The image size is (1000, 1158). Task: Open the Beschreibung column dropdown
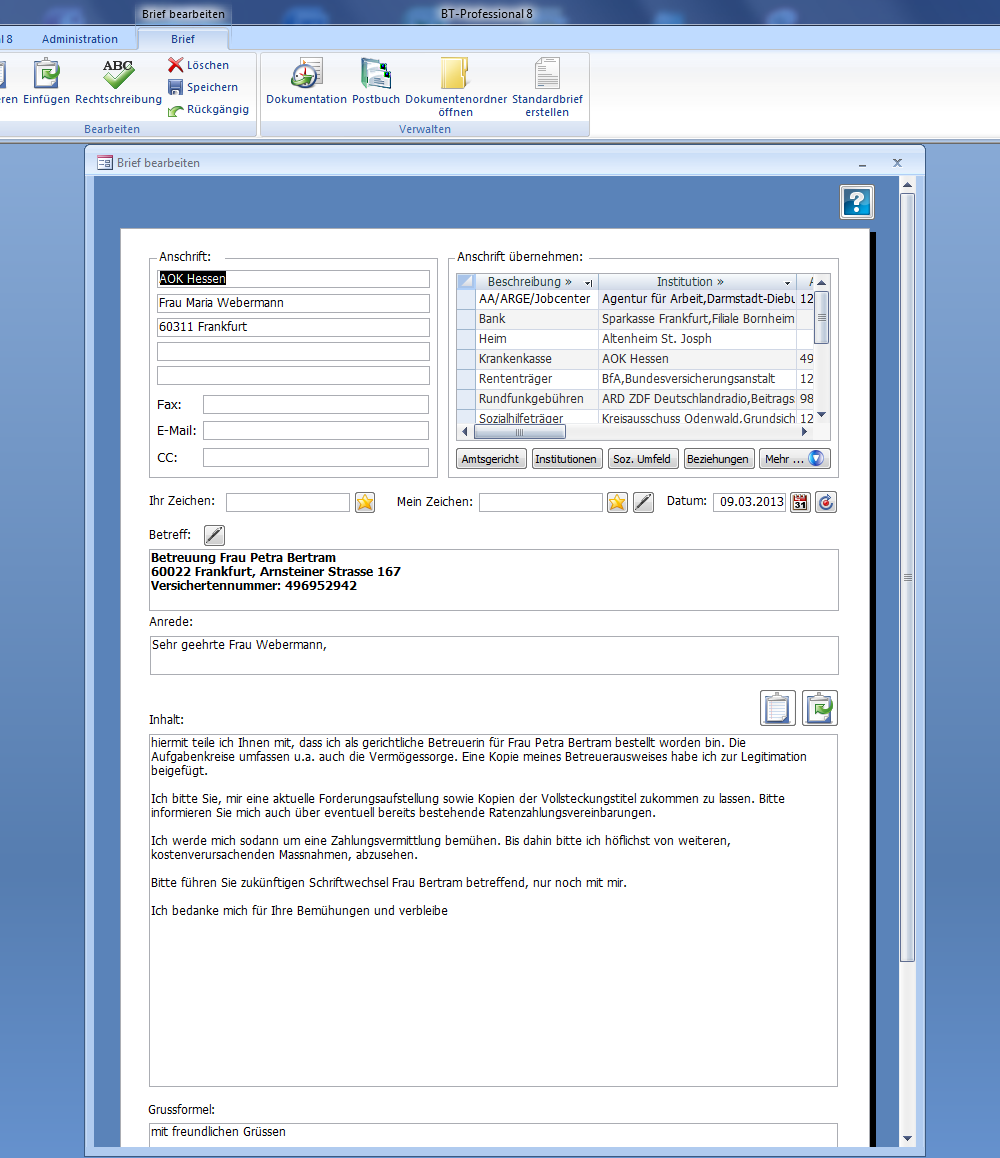[x=589, y=282]
